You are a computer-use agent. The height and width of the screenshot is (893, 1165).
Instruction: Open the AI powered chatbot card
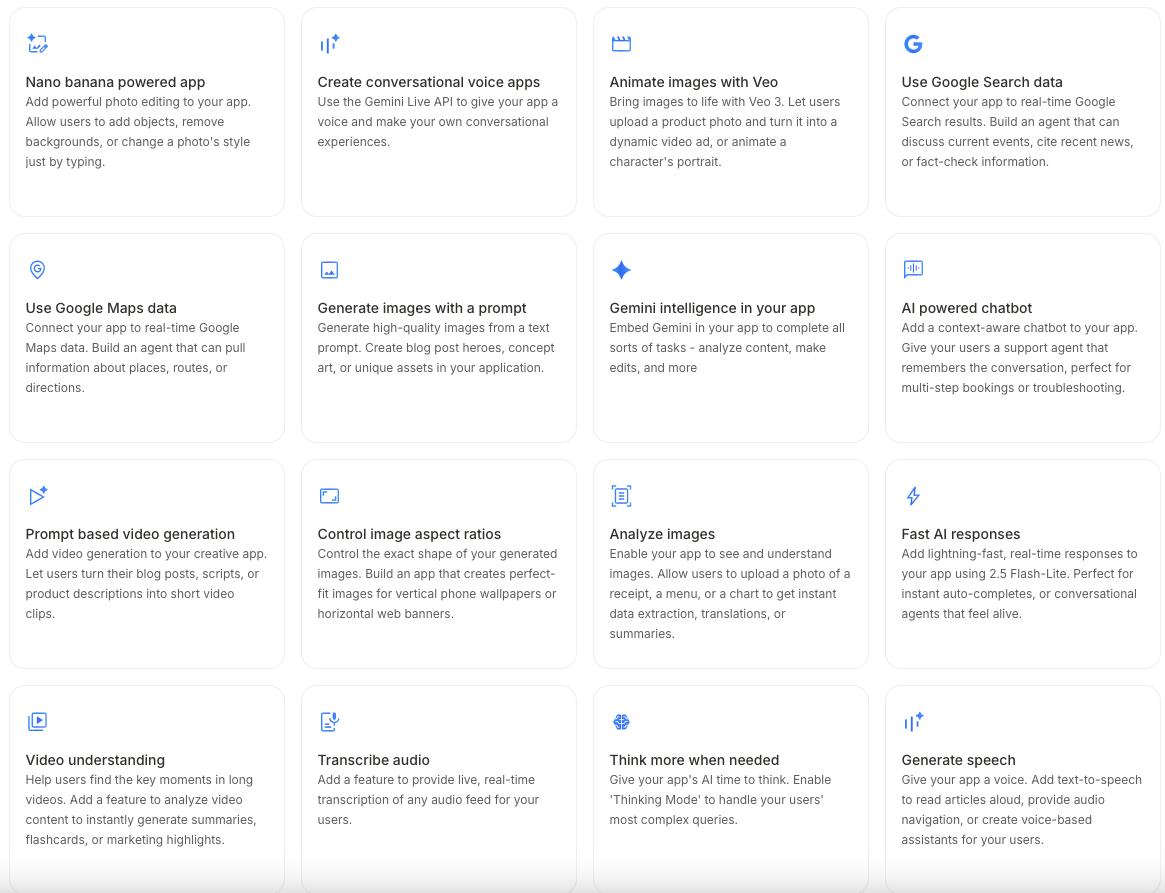click(x=1022, y=338)
